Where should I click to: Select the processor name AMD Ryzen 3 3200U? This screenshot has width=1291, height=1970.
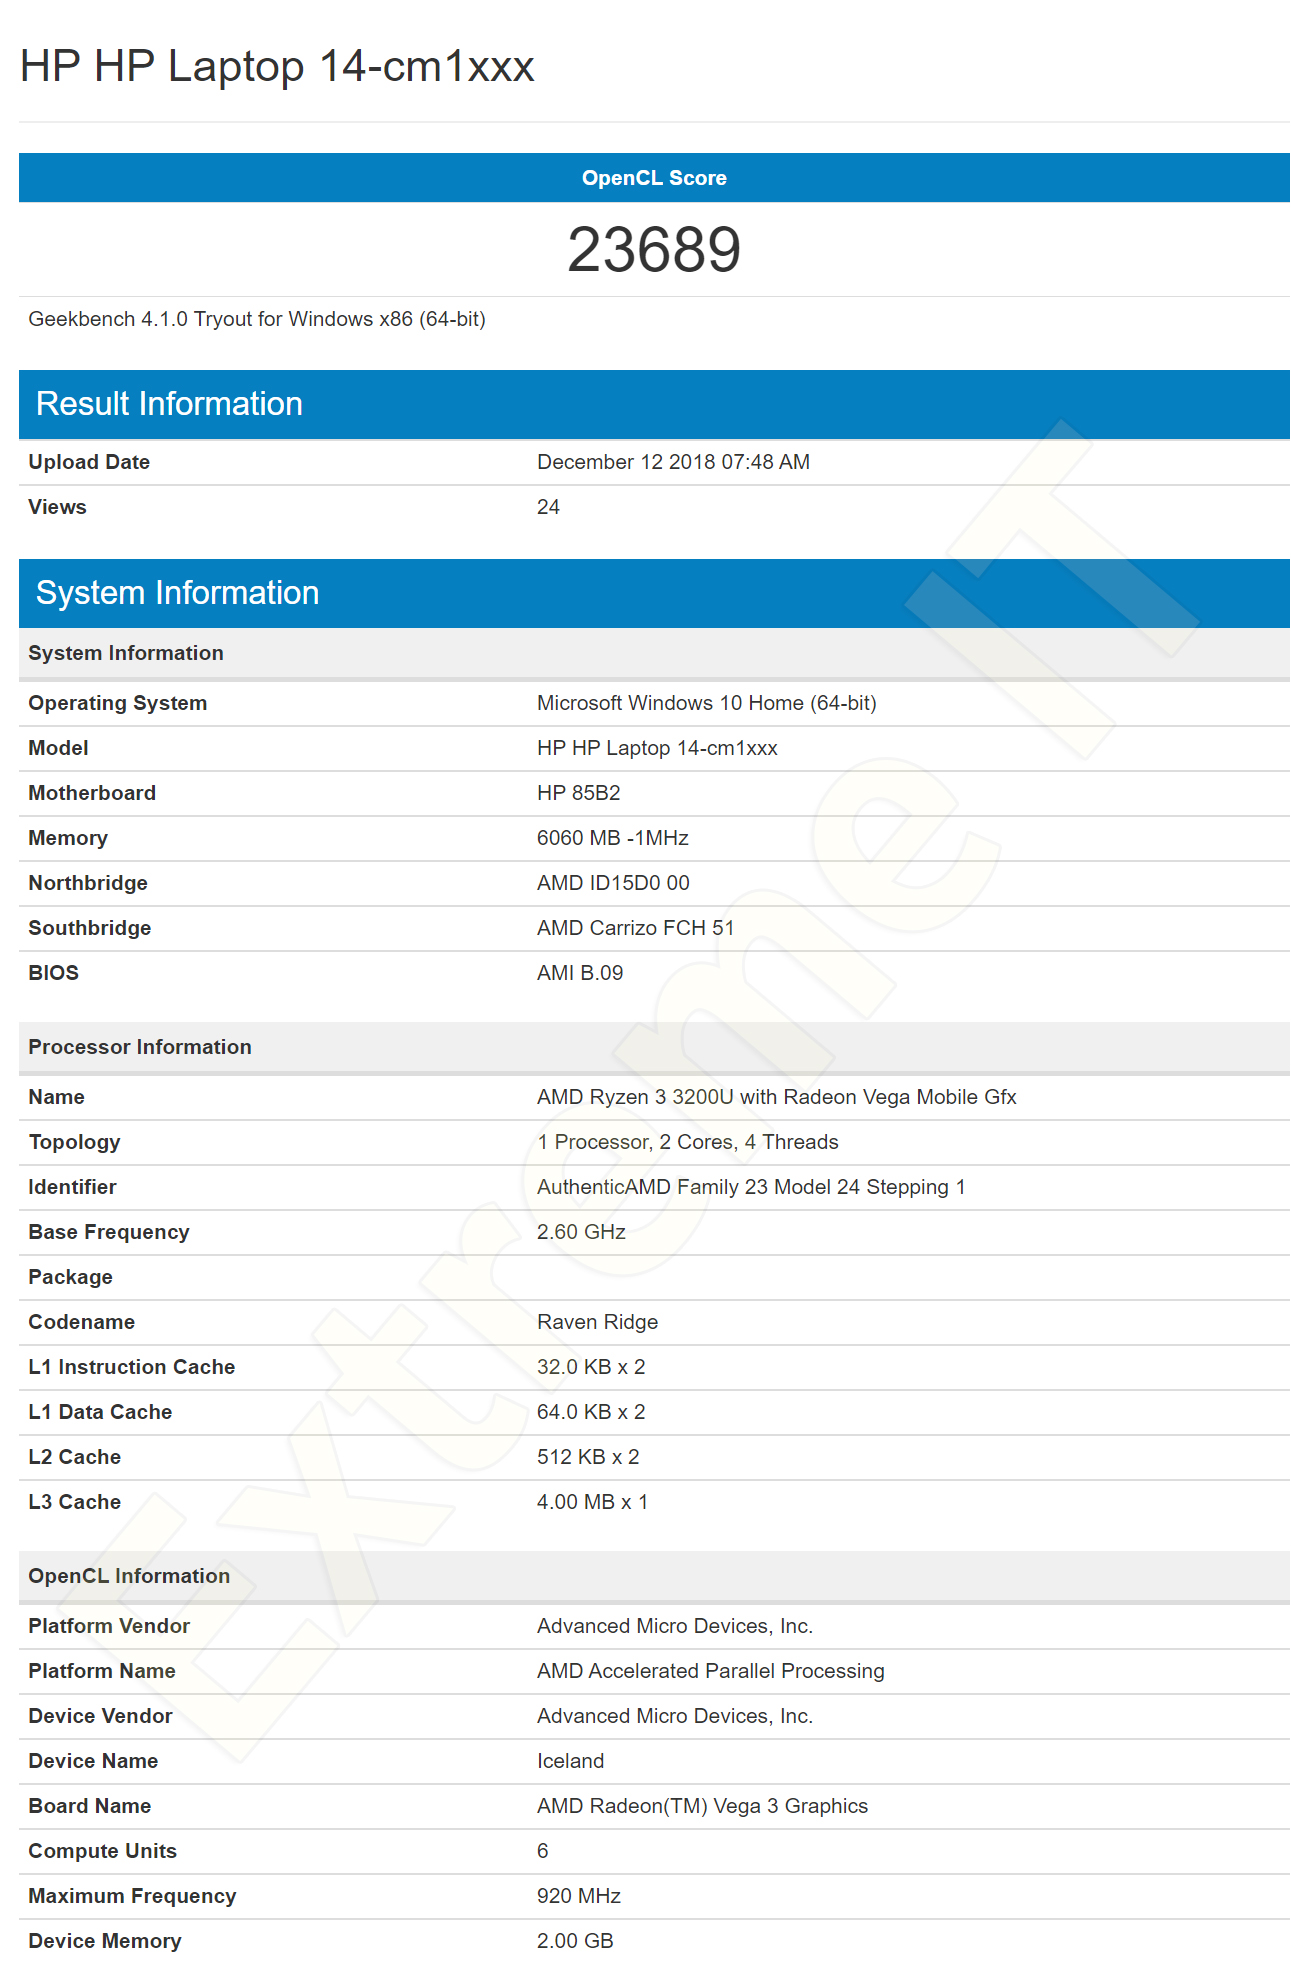point(776,1097)
